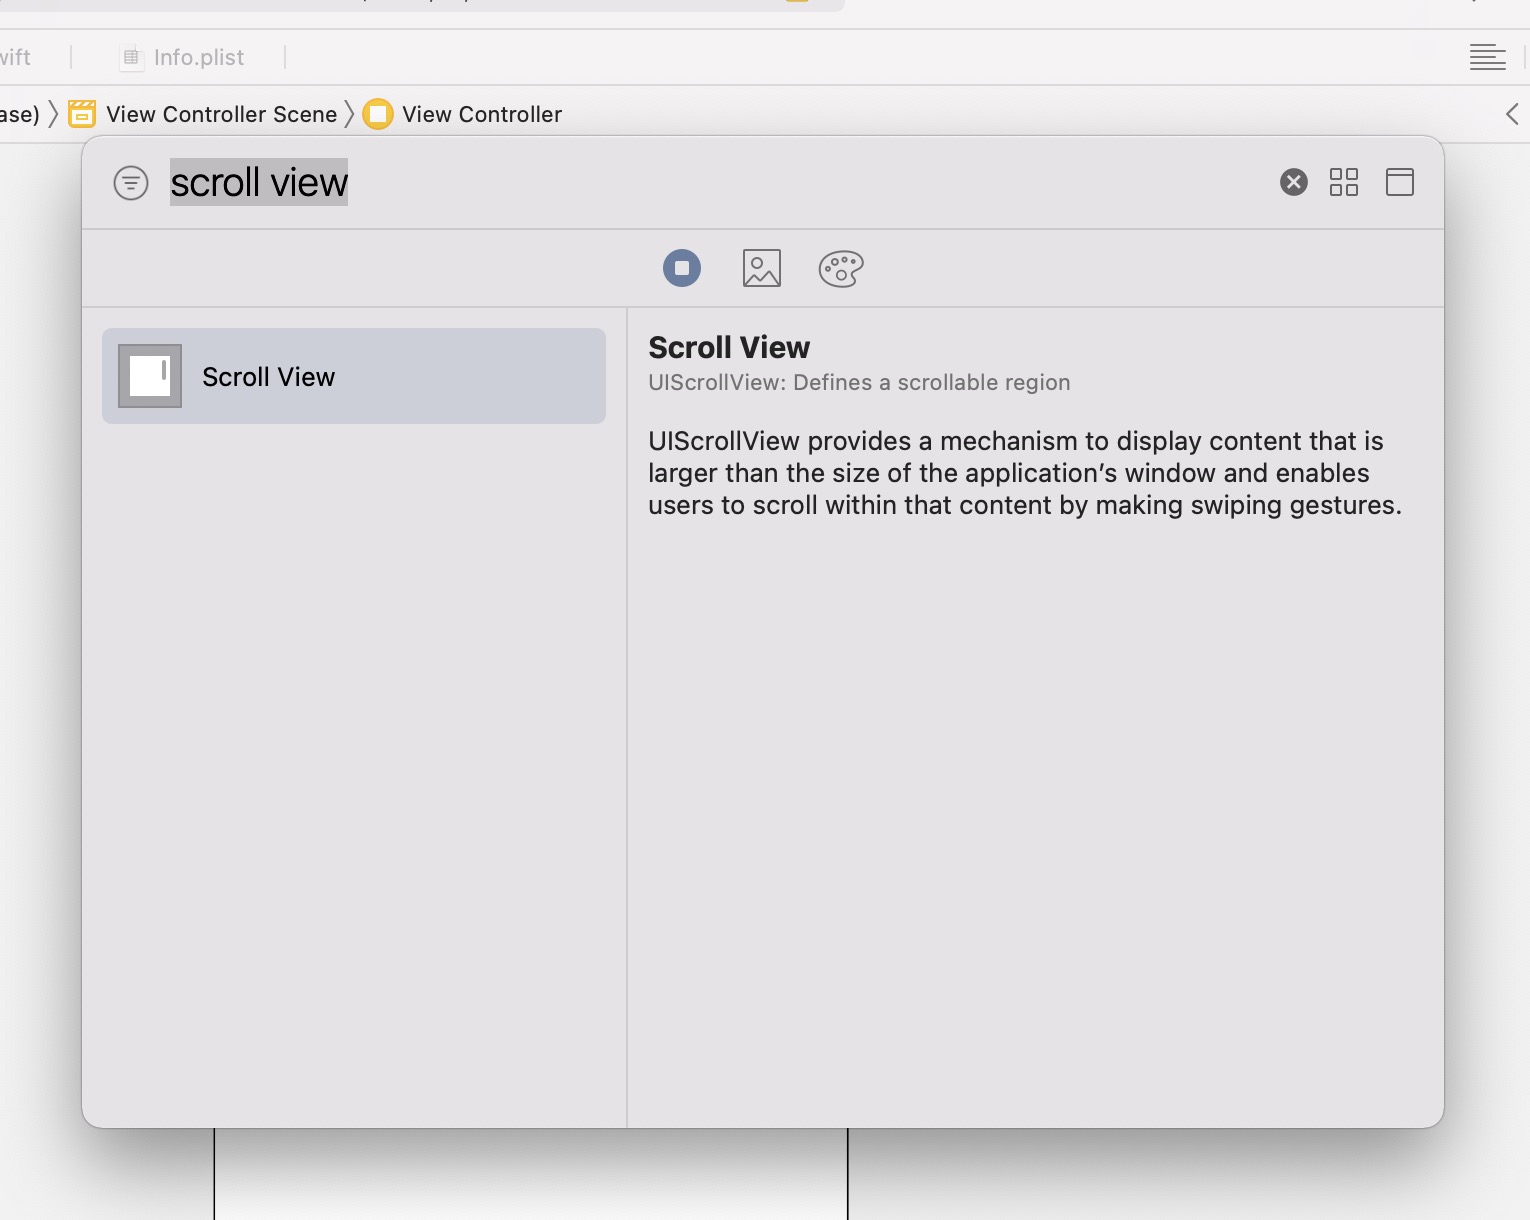Expand the partially visible Base breadcrumb
Image resolution: width=1530 pixels, height=1220 pixels.
(x=18, y=115)
